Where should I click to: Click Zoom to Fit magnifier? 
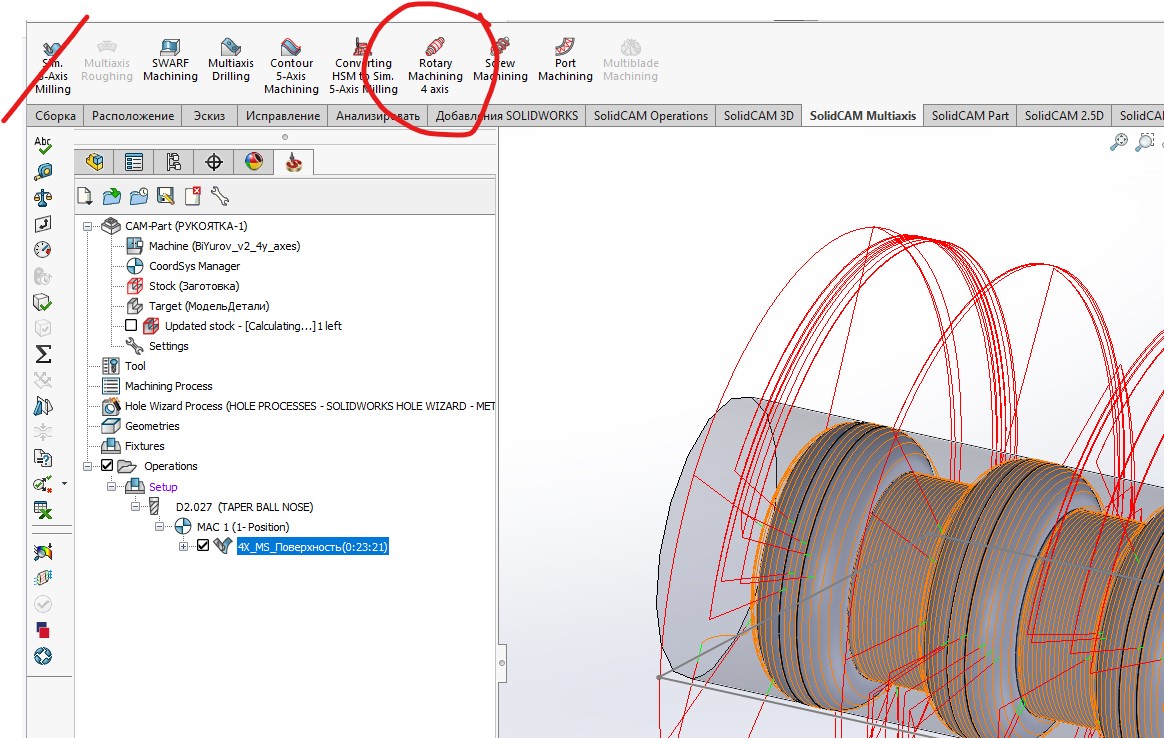pyautogui.click(x=1119, y=141)
